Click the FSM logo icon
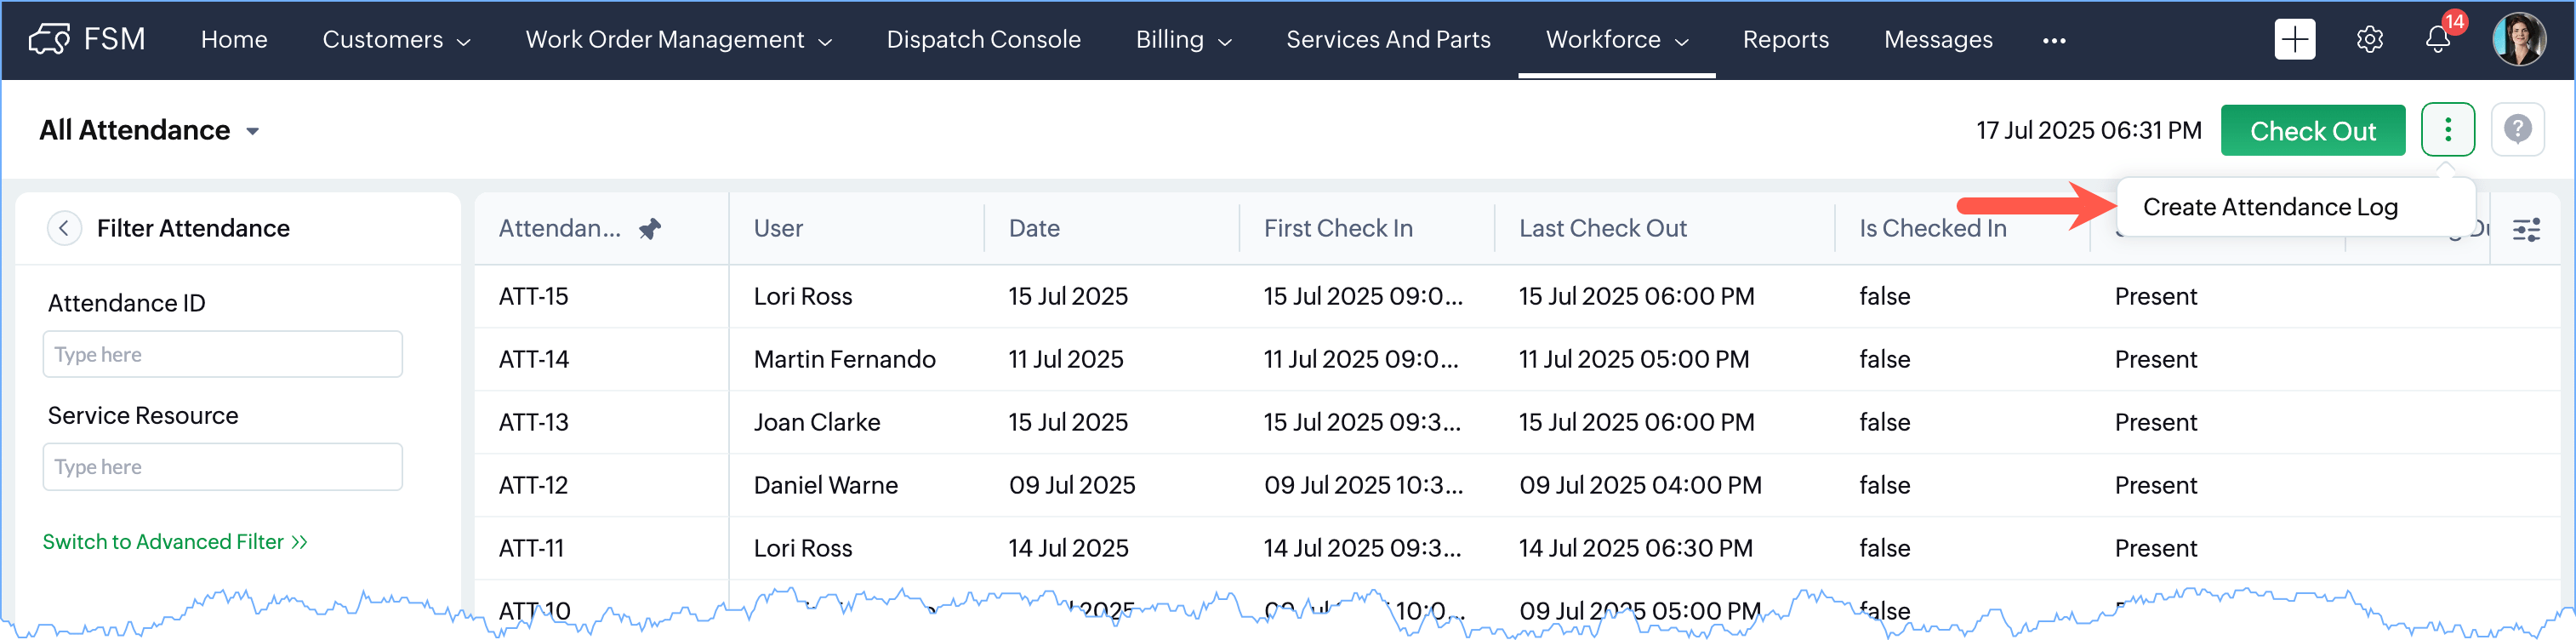This screenshot has height=640, width=2576. click(49, 40)
